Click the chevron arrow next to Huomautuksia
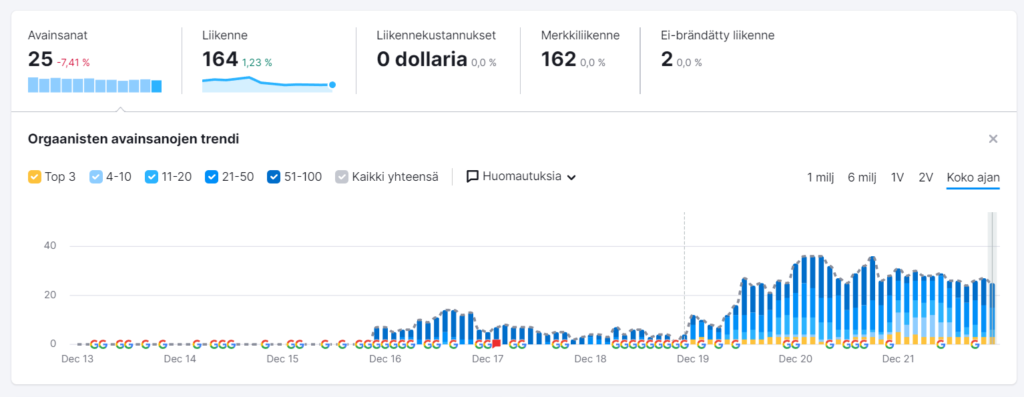 tap(571, 177)
